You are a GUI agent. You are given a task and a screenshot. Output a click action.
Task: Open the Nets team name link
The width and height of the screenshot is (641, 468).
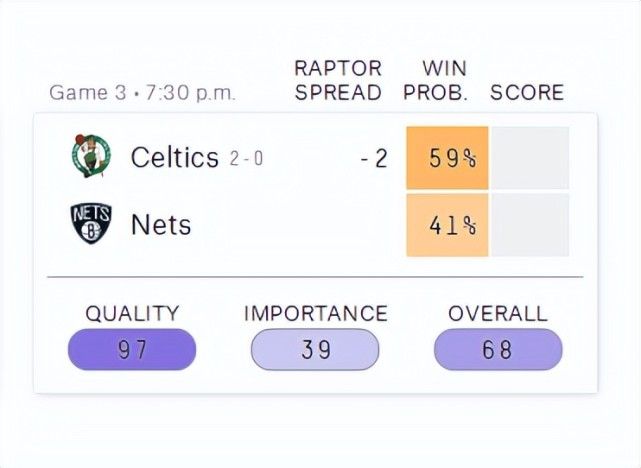coord(161,225)
